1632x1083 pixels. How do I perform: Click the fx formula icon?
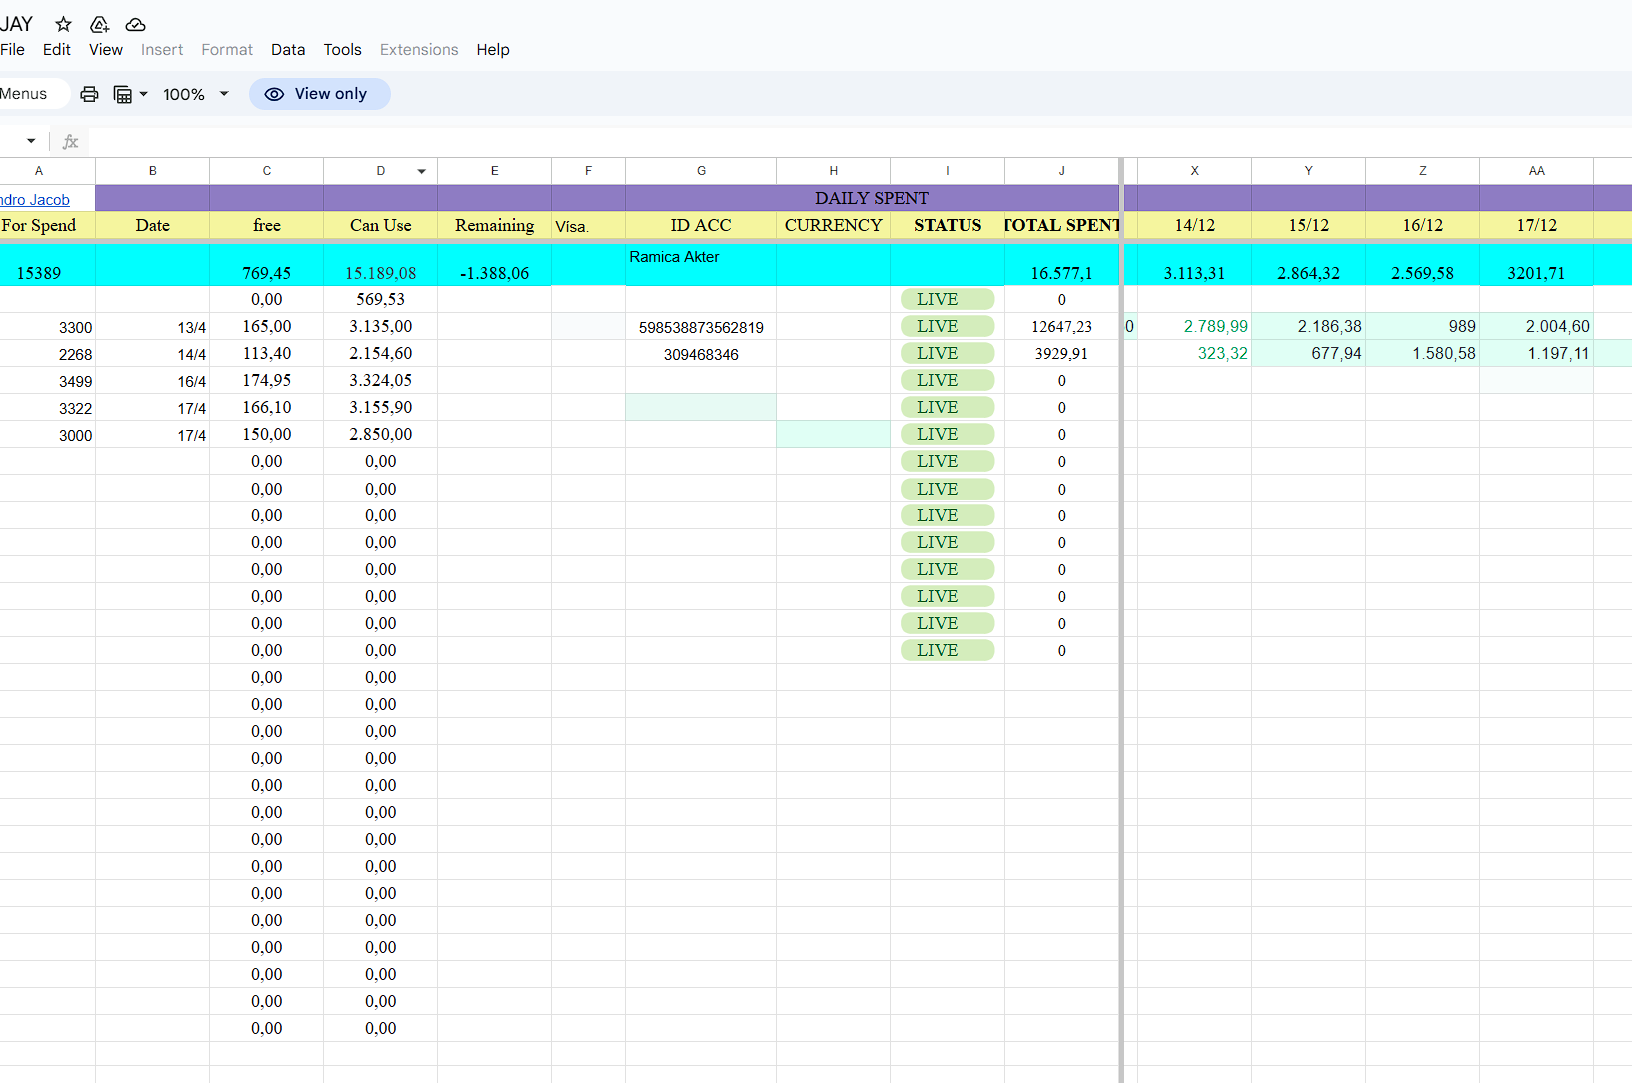70,142
